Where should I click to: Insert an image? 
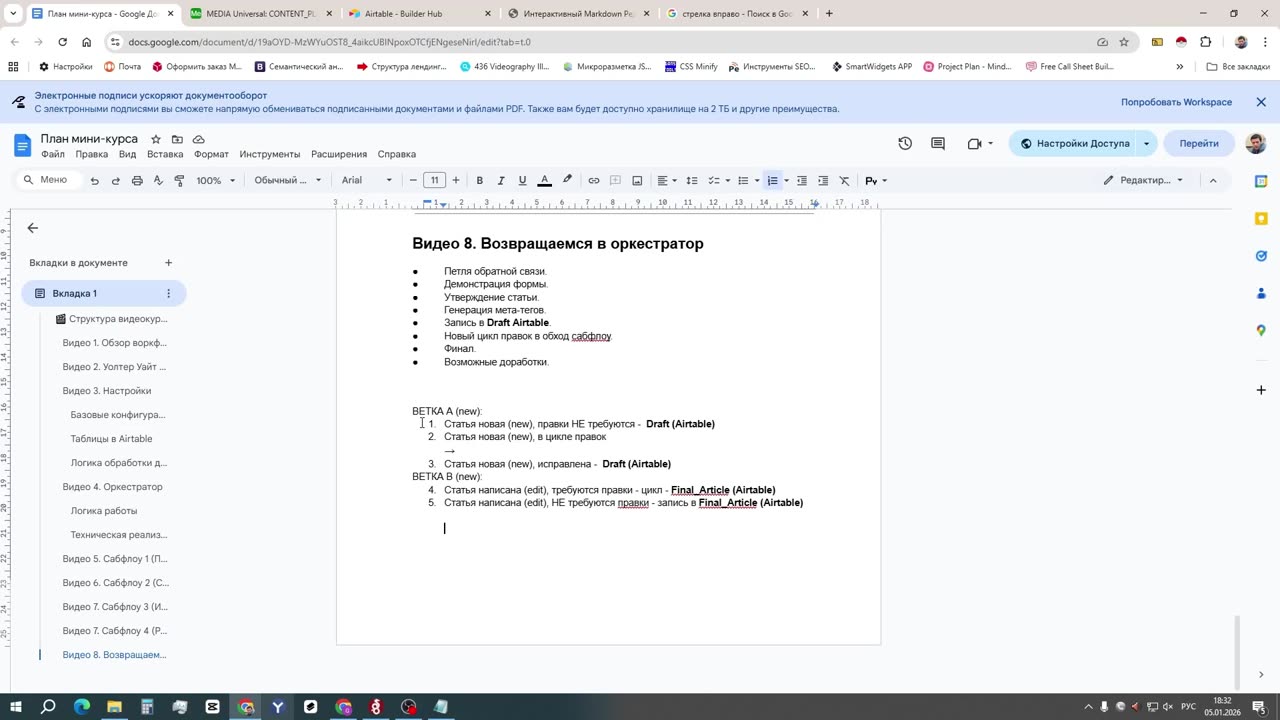[637, 181]
